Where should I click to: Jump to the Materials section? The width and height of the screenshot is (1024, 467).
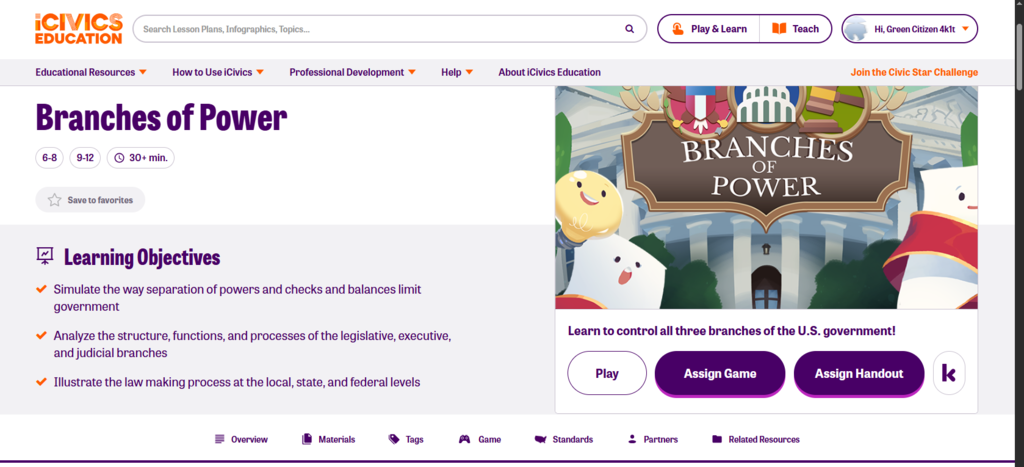328,440
